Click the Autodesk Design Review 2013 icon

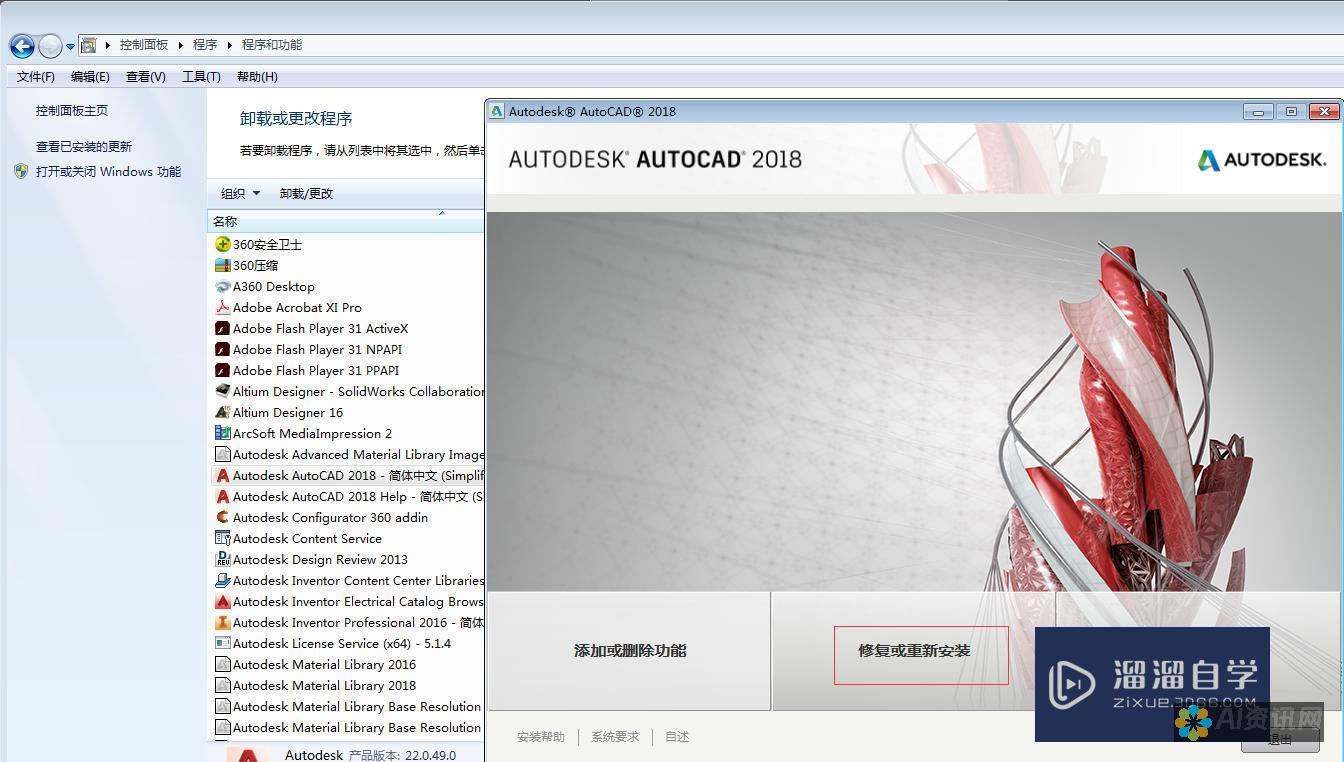click(x=222, y=559)
